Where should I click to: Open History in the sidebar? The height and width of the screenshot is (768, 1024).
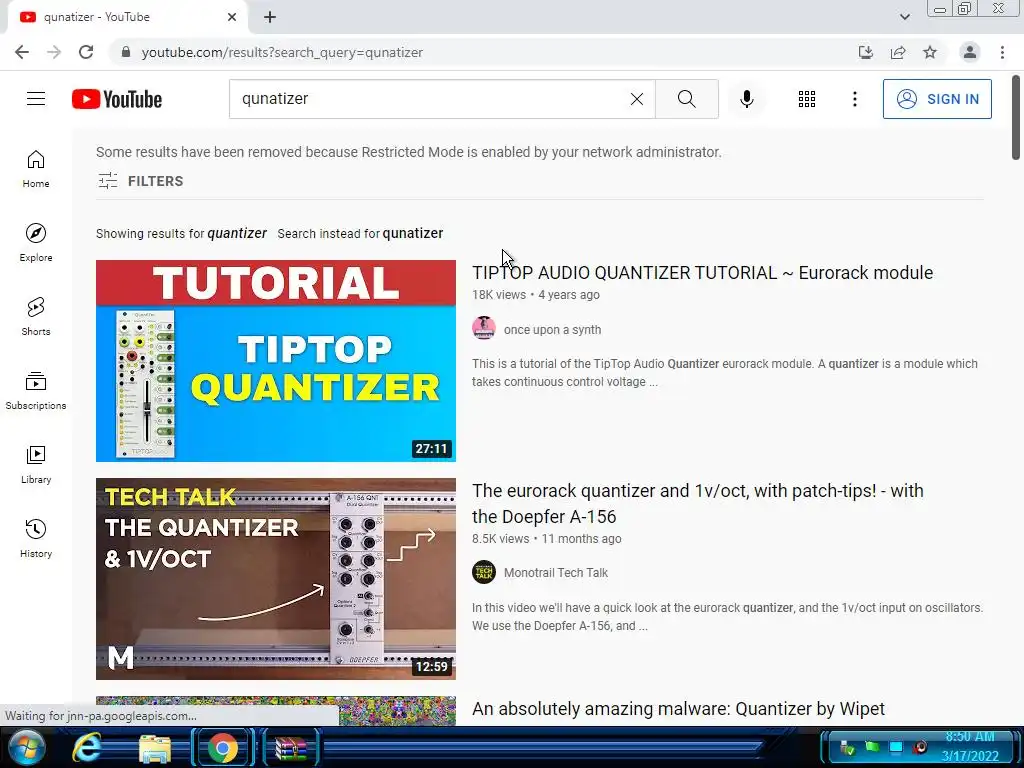(x=36, y=539)
